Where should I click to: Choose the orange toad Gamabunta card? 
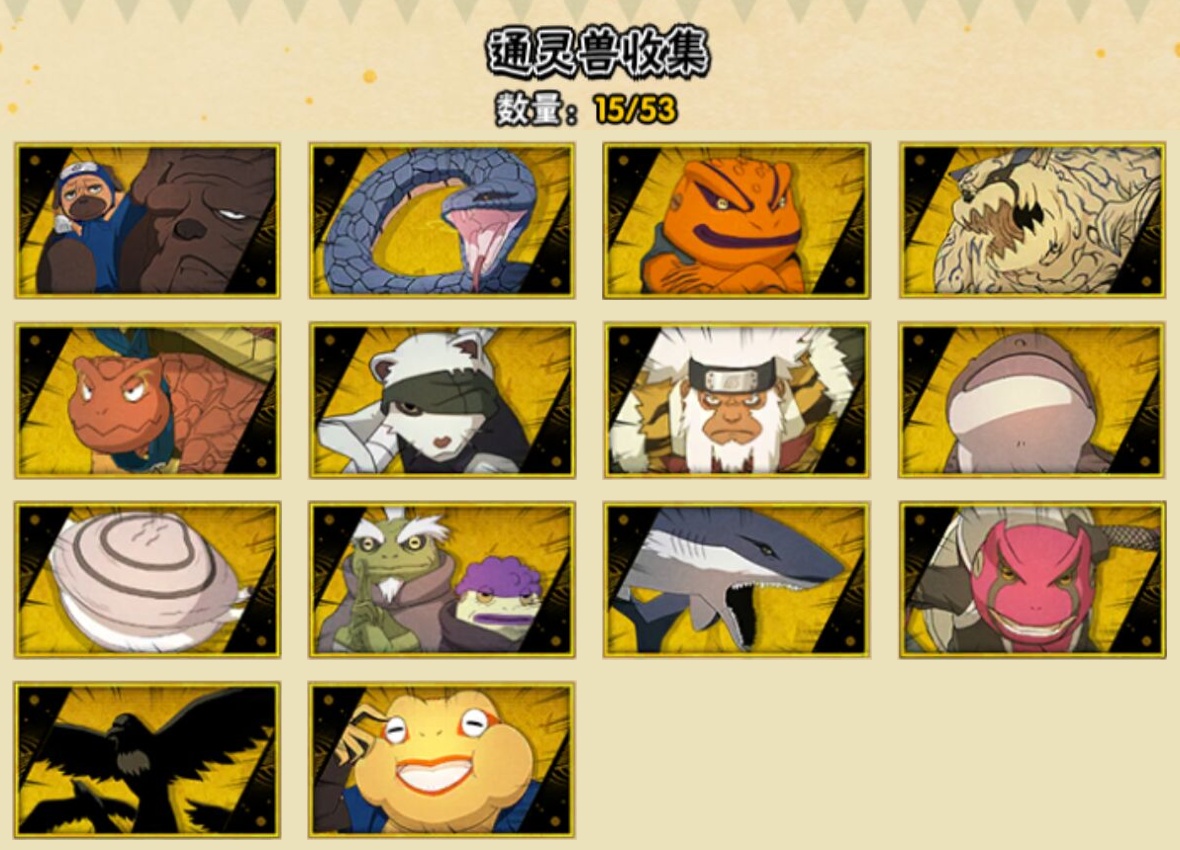coord(737,221)
